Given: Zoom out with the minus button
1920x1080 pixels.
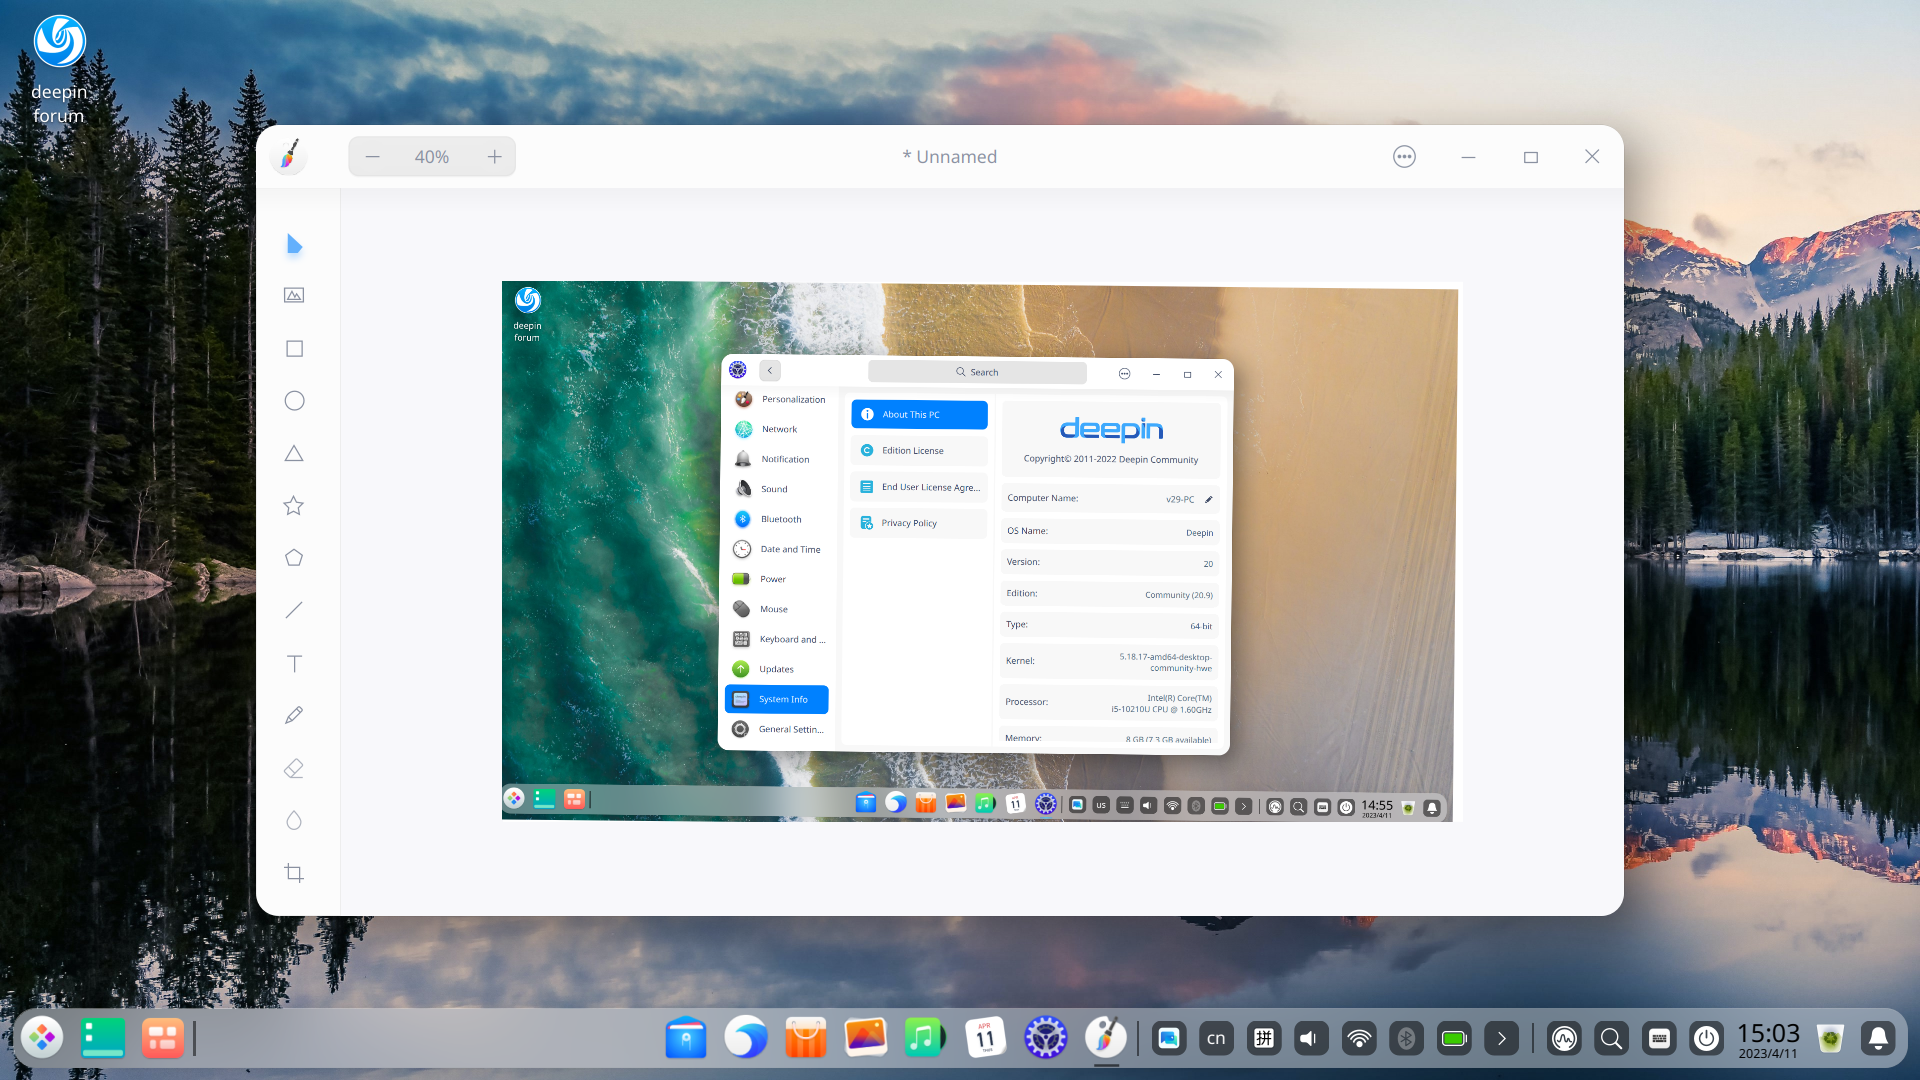Looking at the screenshot, I should click(x=372, y=156).
